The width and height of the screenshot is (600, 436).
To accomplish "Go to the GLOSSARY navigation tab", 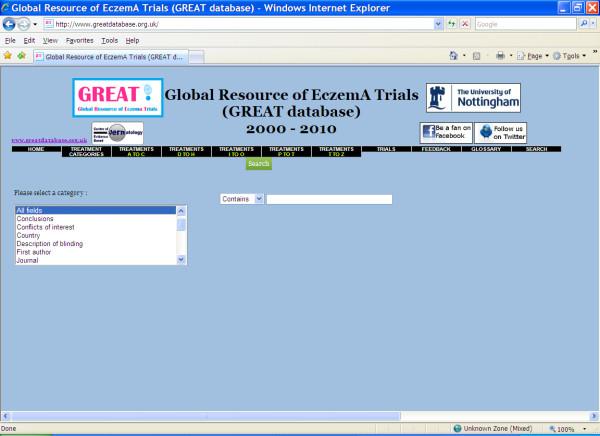I will pyautogui.click(x=487, y=149).
